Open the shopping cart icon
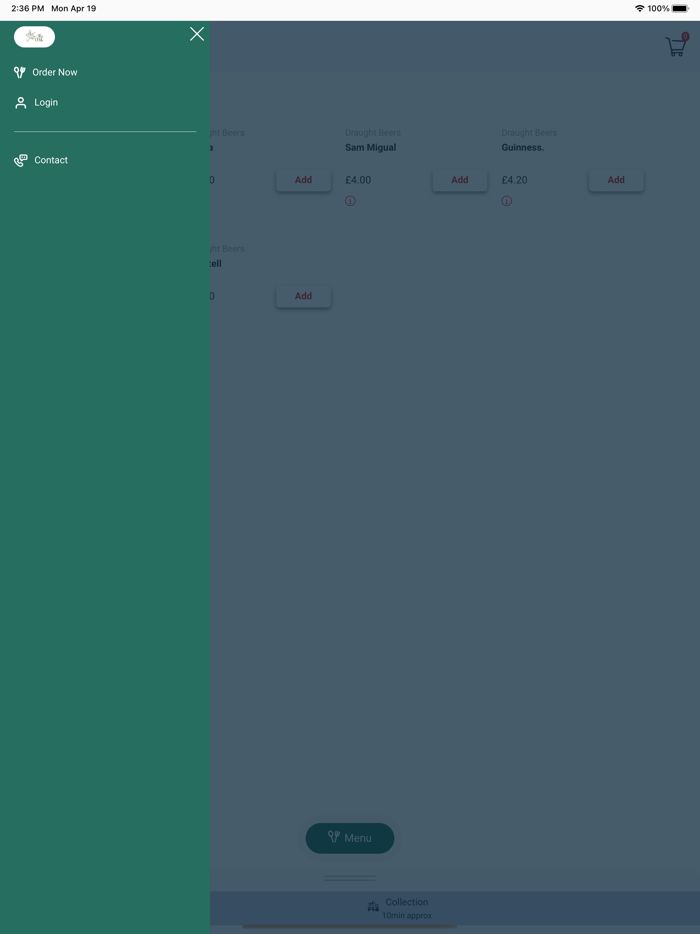This screenshot has width=700, height=934. pyautogui.click(x=677, y=45)
